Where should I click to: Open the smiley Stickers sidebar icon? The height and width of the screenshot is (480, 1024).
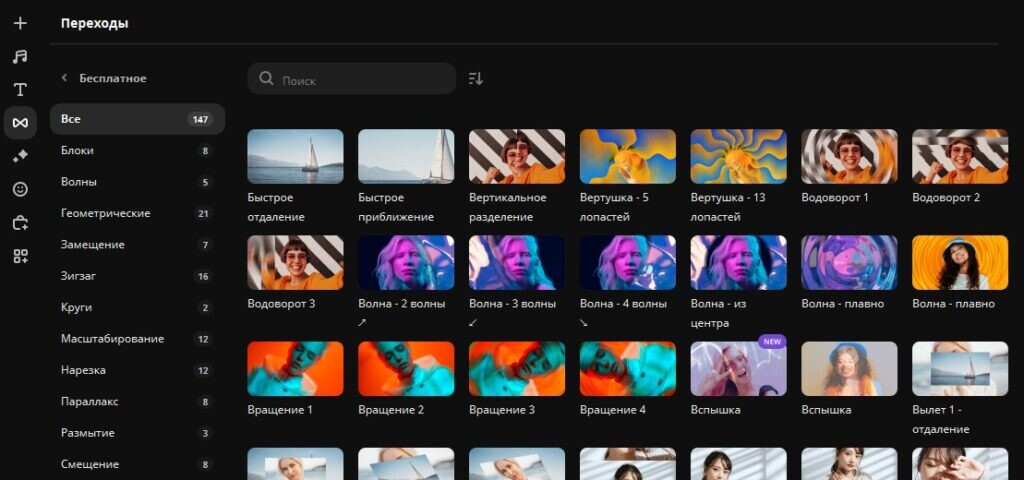click(20, 189)
